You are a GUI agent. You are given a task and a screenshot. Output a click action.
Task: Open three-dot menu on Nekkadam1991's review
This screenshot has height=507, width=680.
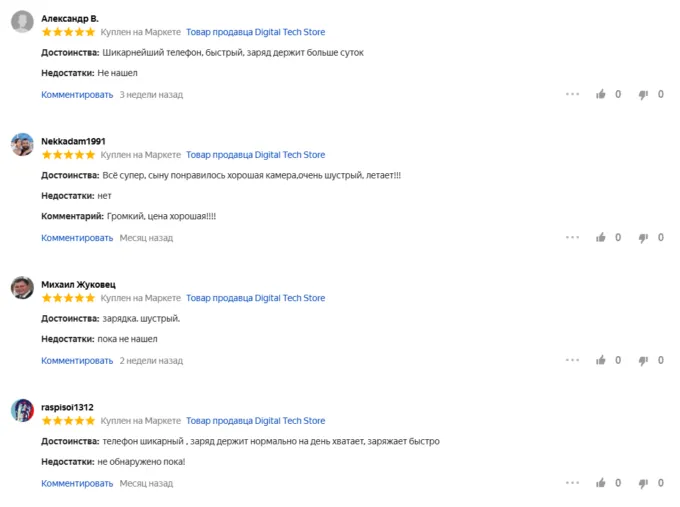[x=572, y=238]
